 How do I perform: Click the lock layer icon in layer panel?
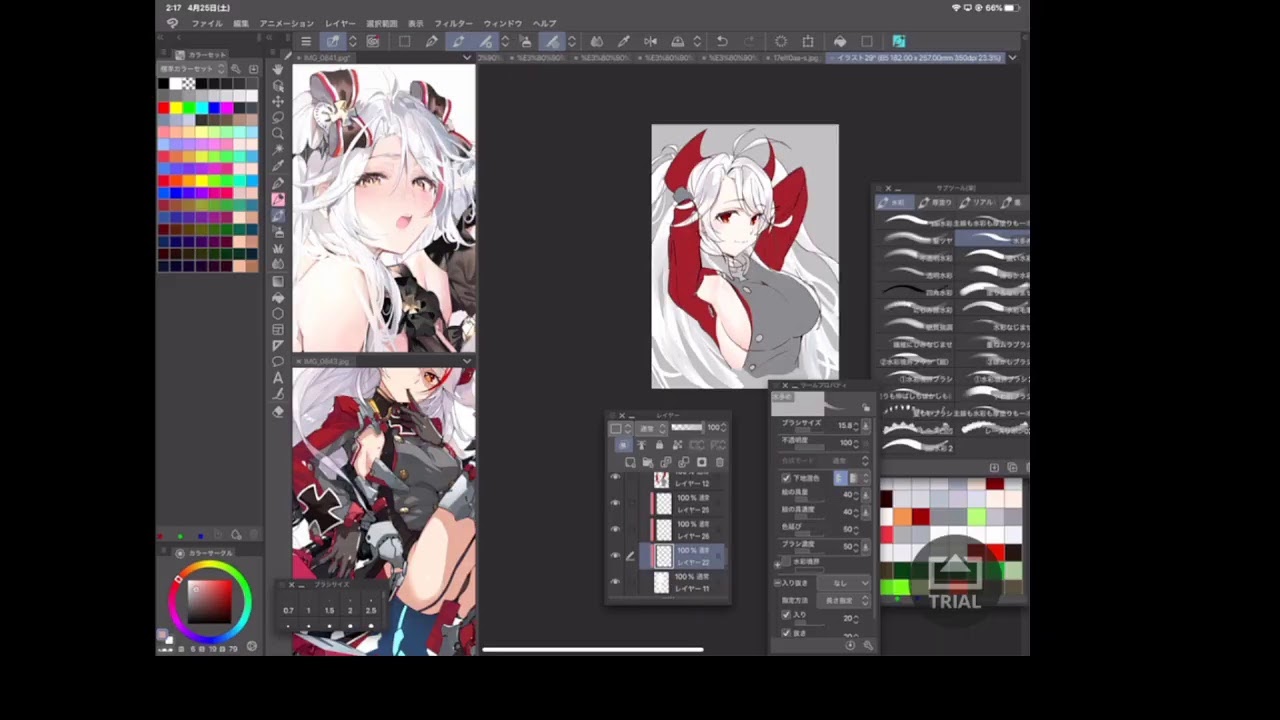tap(659, 445)
